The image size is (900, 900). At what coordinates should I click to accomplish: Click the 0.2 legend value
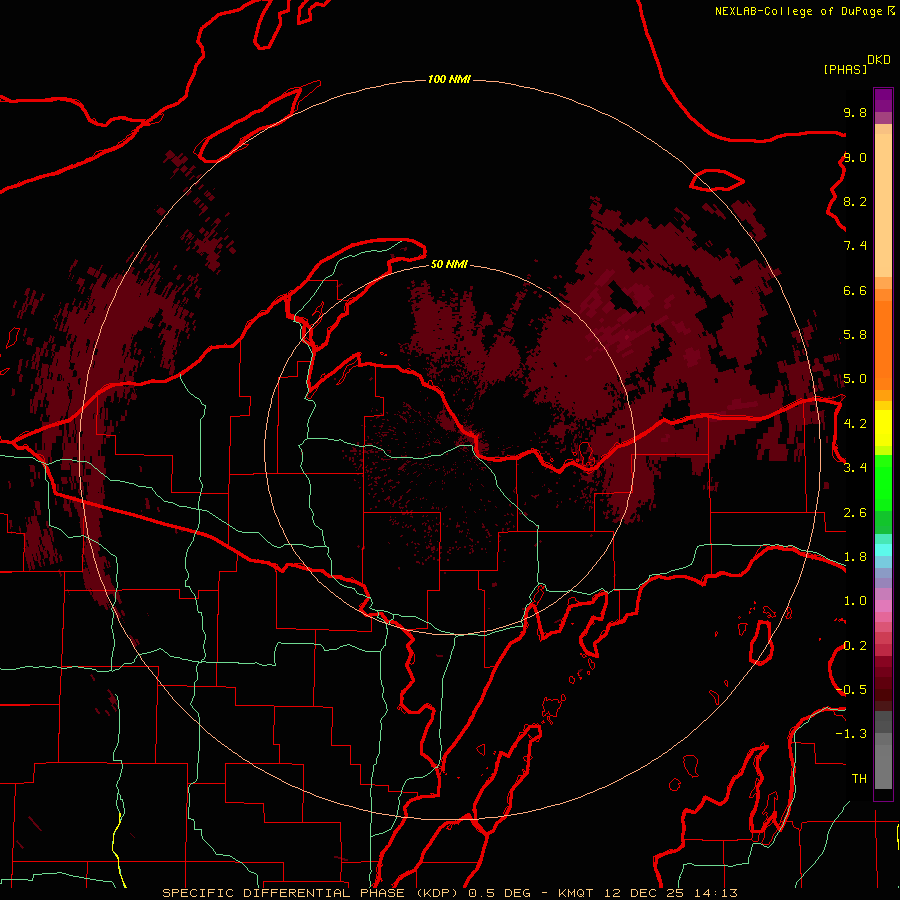(855, 646)
